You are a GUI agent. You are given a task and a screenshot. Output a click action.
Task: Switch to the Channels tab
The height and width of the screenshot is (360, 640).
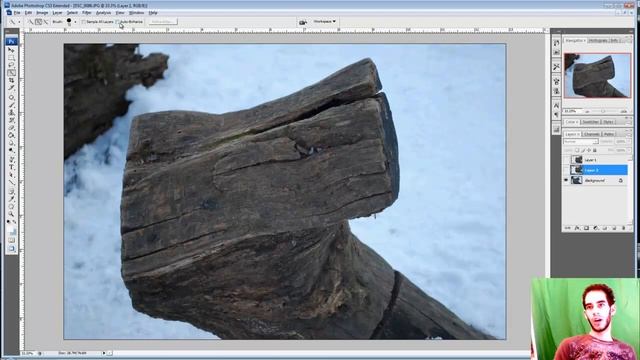pos(591,134)
